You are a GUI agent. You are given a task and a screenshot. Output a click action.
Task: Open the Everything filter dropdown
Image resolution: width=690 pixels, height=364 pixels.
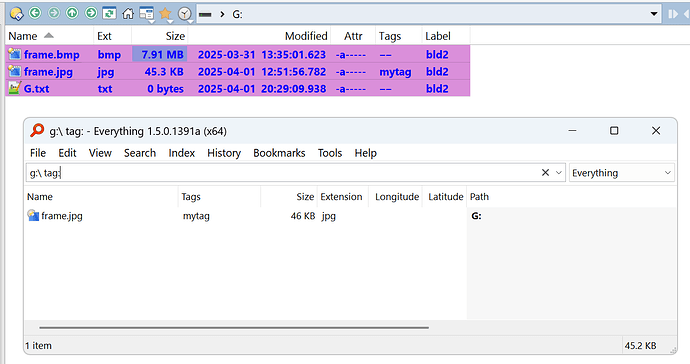tap(622, 173)
